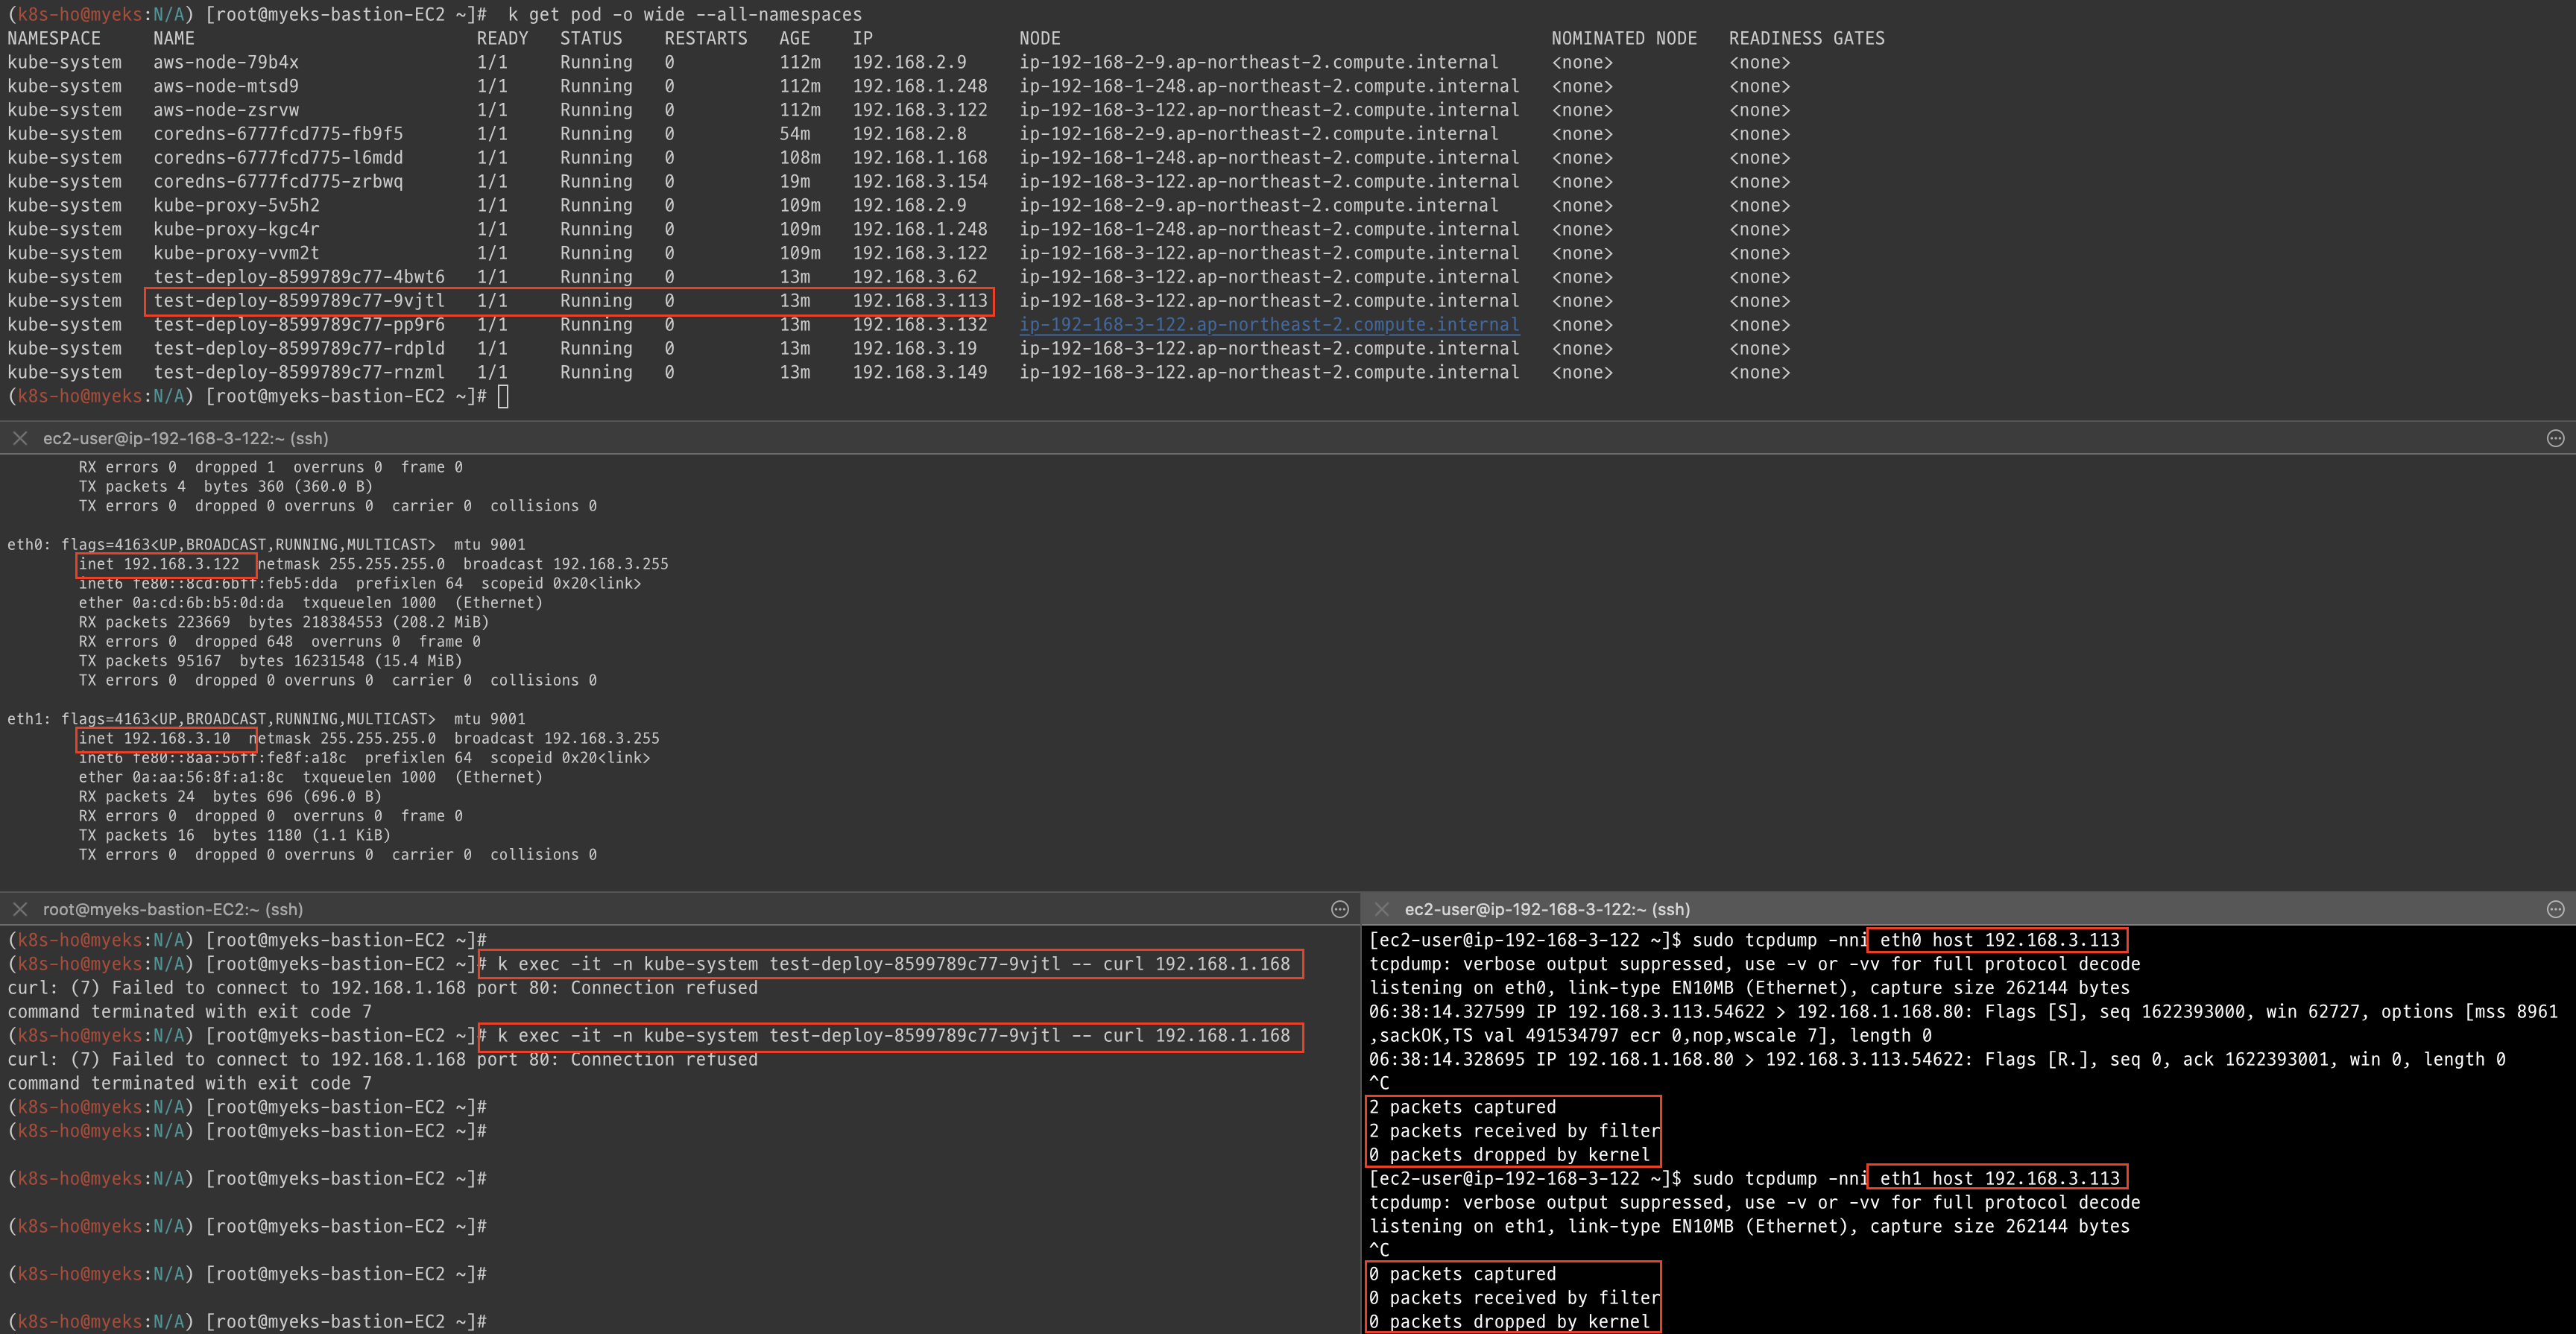The width and height of the screenshot is (2576, 1334).
Task: Click the cursor block at top prompt
Action: (x=503, y=396)
